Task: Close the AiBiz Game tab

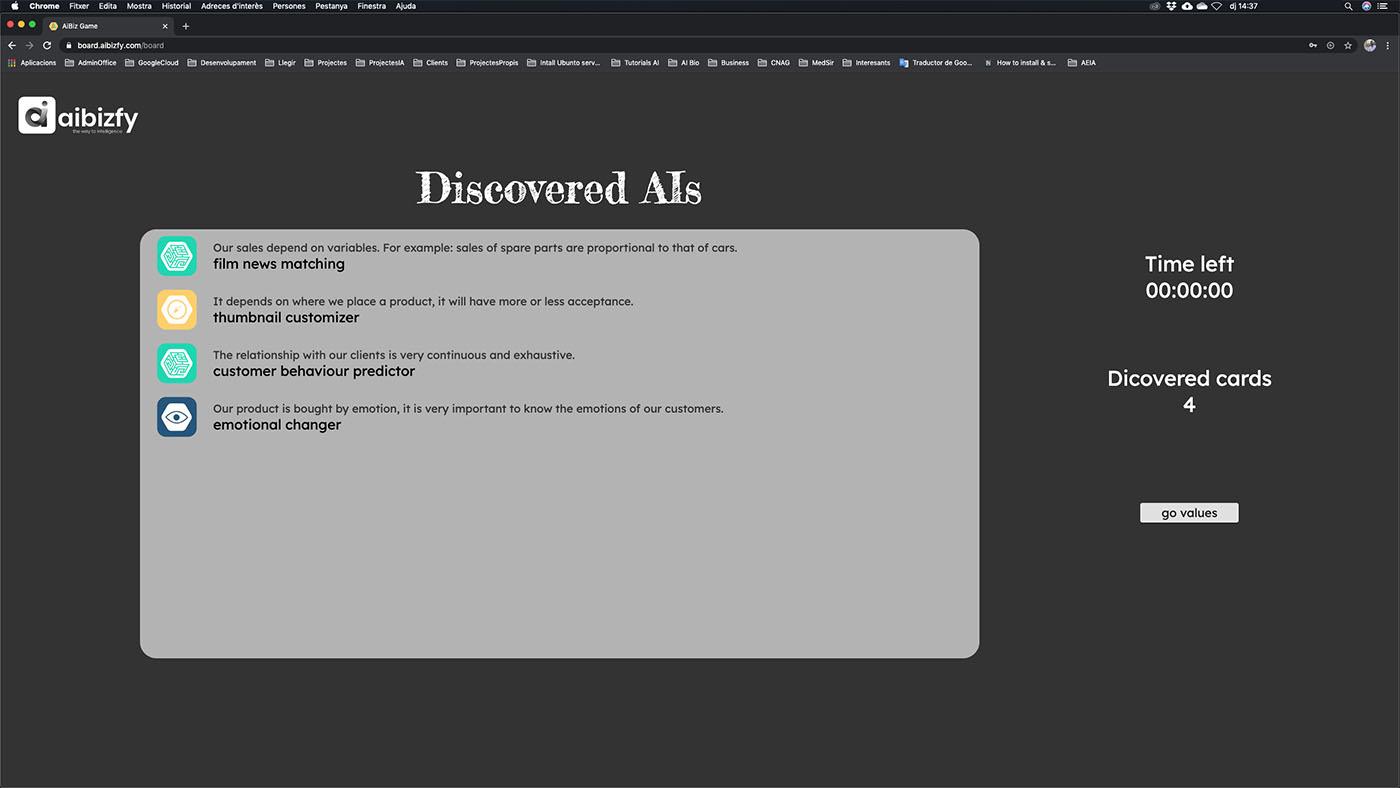Action: point(165,26)
